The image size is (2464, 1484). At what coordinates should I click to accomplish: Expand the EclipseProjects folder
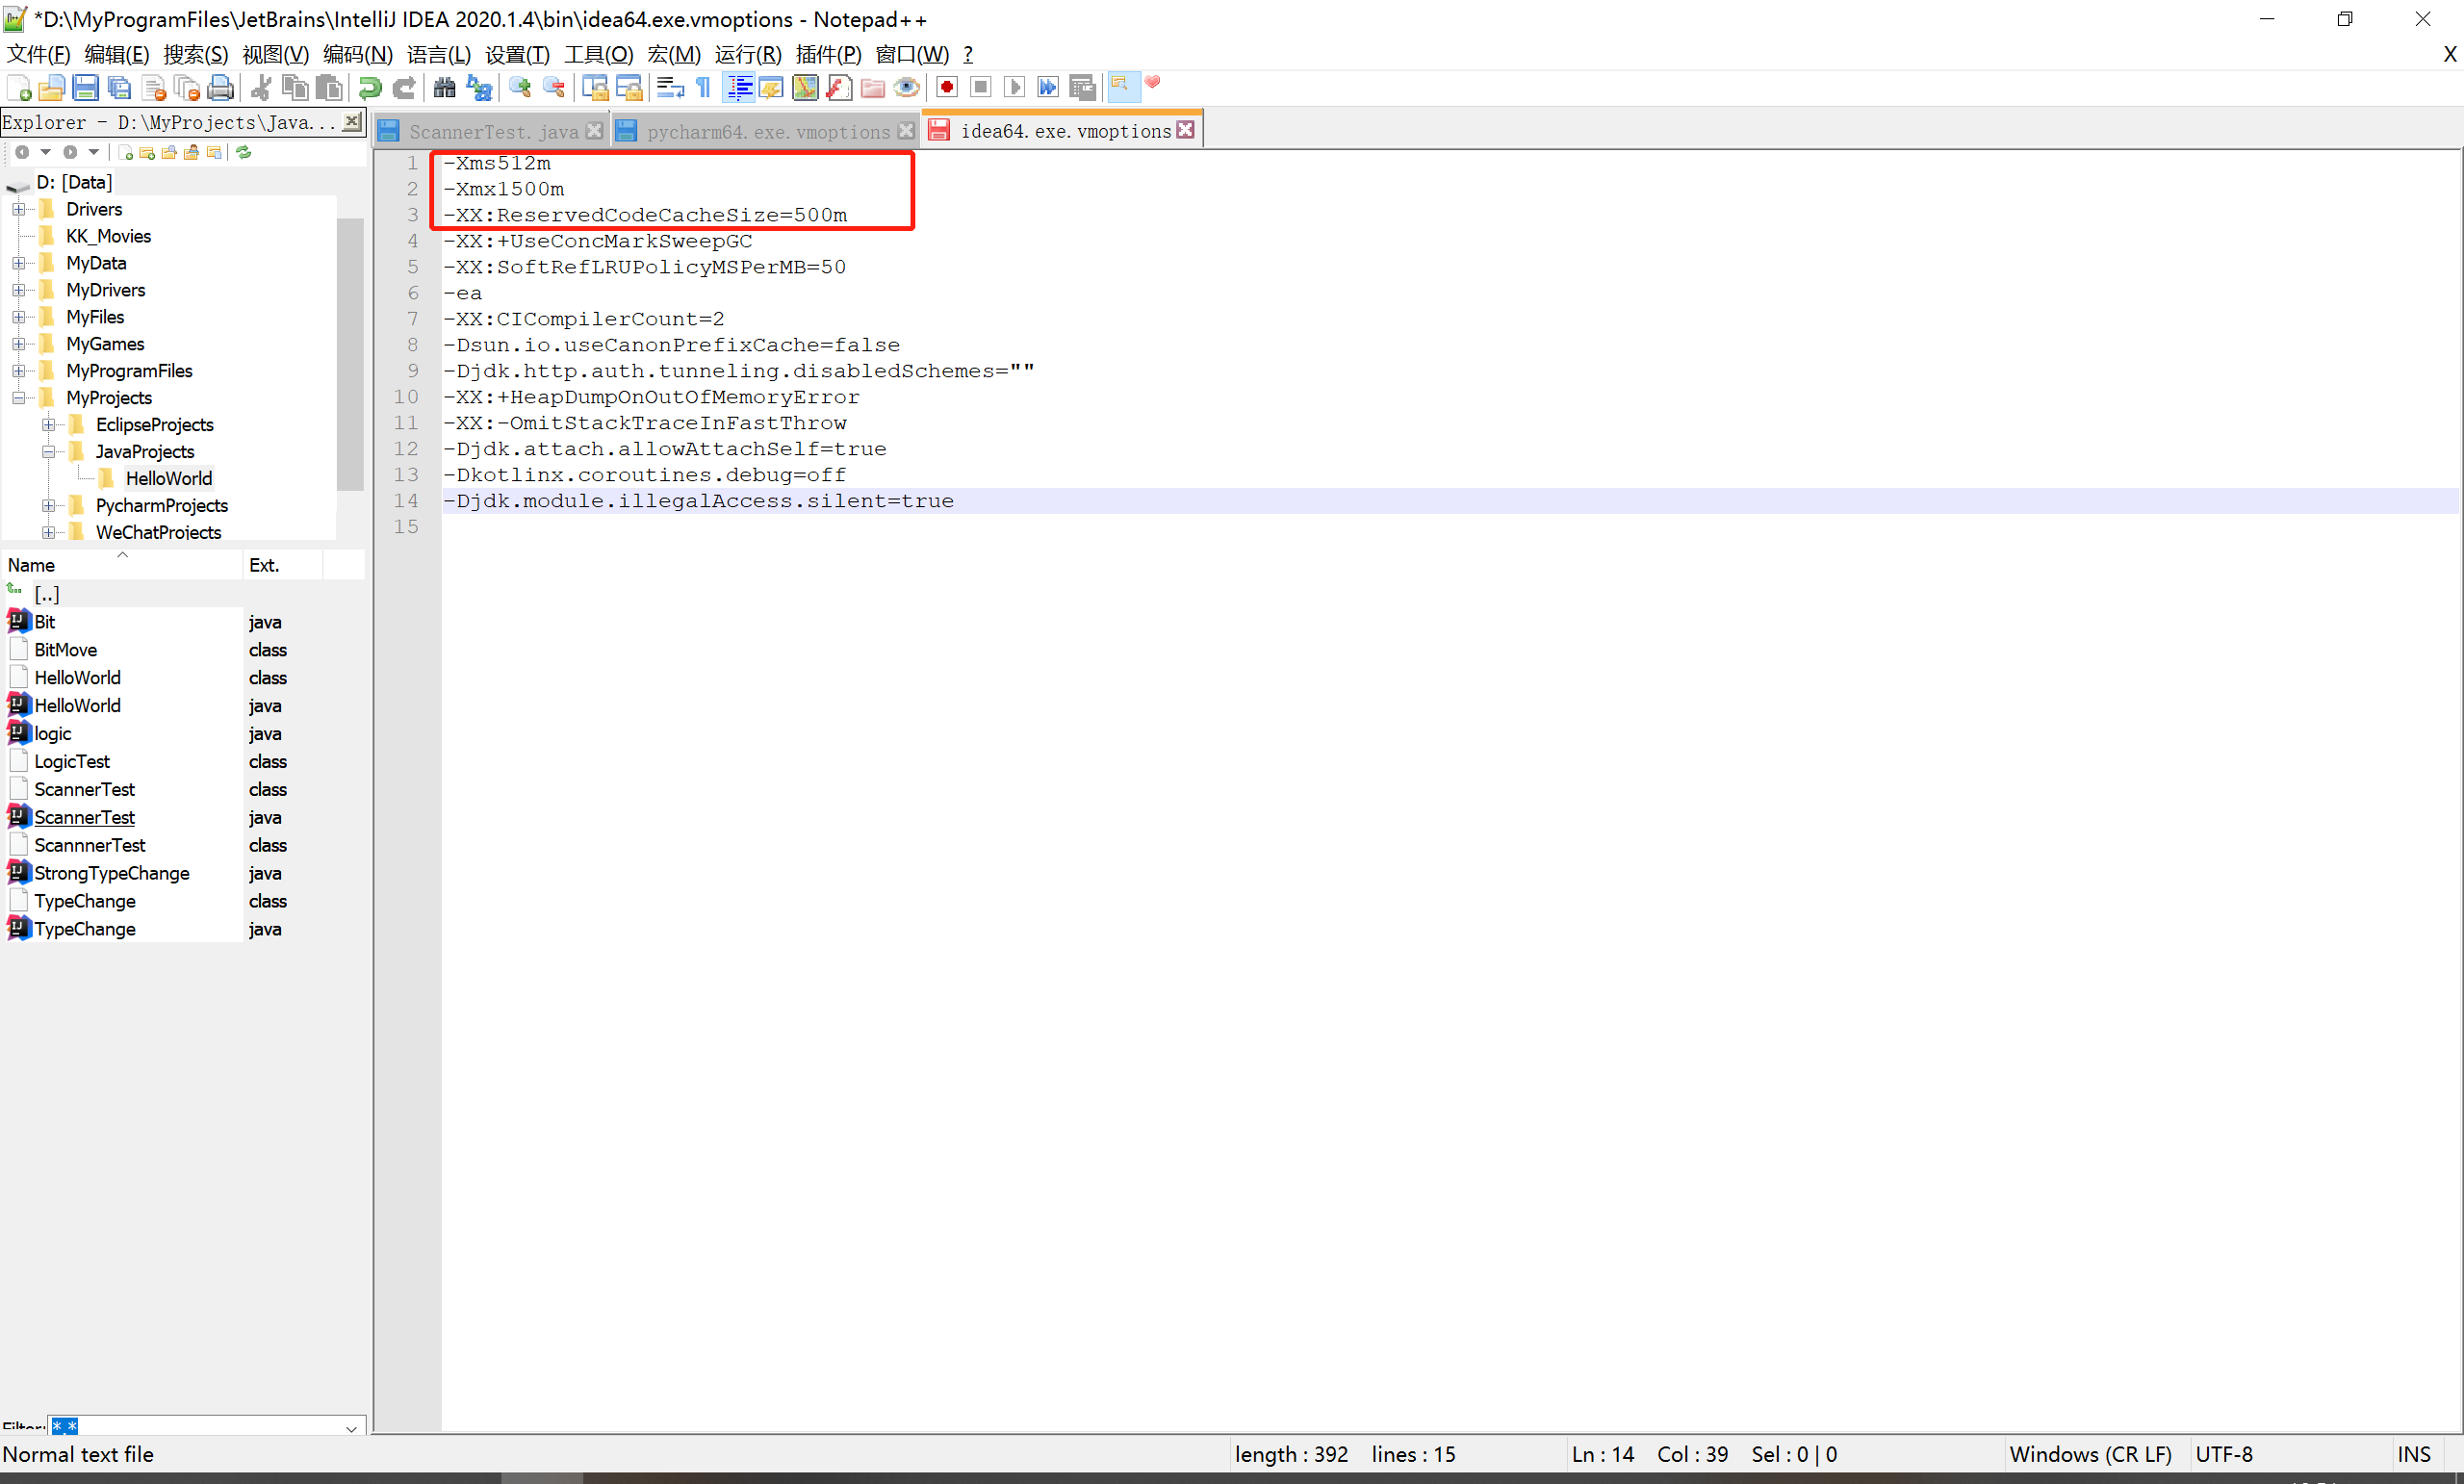point(48,424)
